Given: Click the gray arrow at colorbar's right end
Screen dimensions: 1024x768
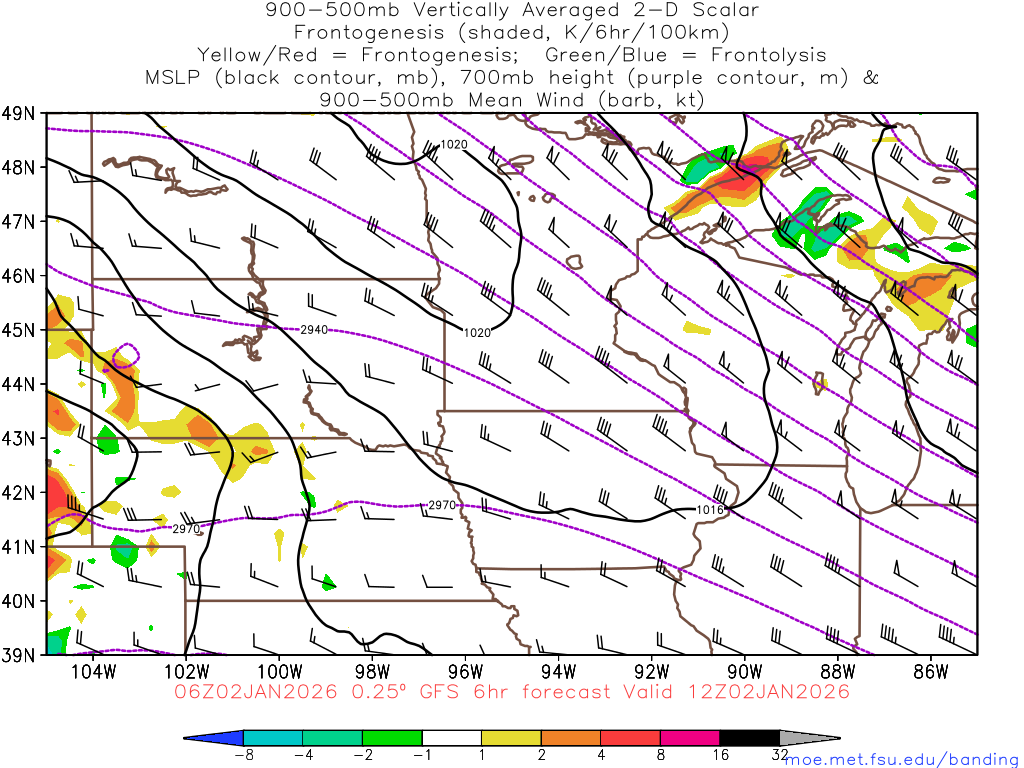Looking at the screenshot, I should (808, 738).
